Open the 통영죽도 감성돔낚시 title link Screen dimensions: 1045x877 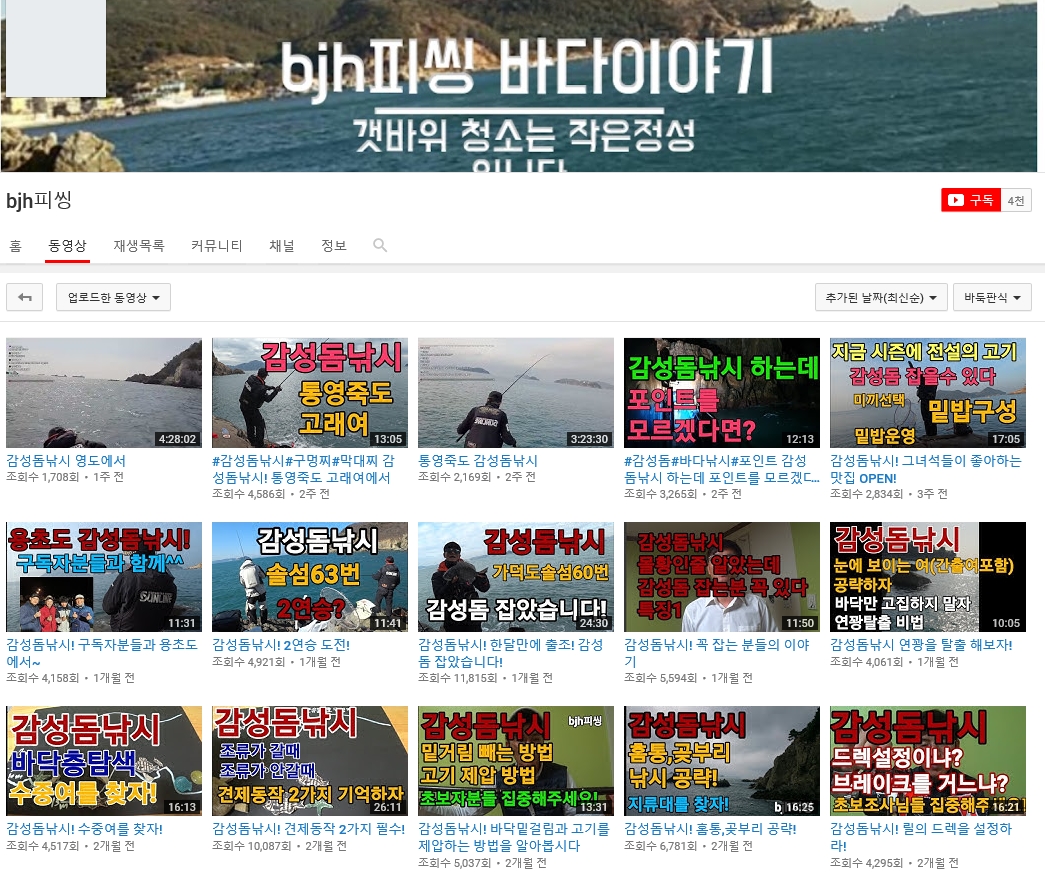[x=477, y=461]
